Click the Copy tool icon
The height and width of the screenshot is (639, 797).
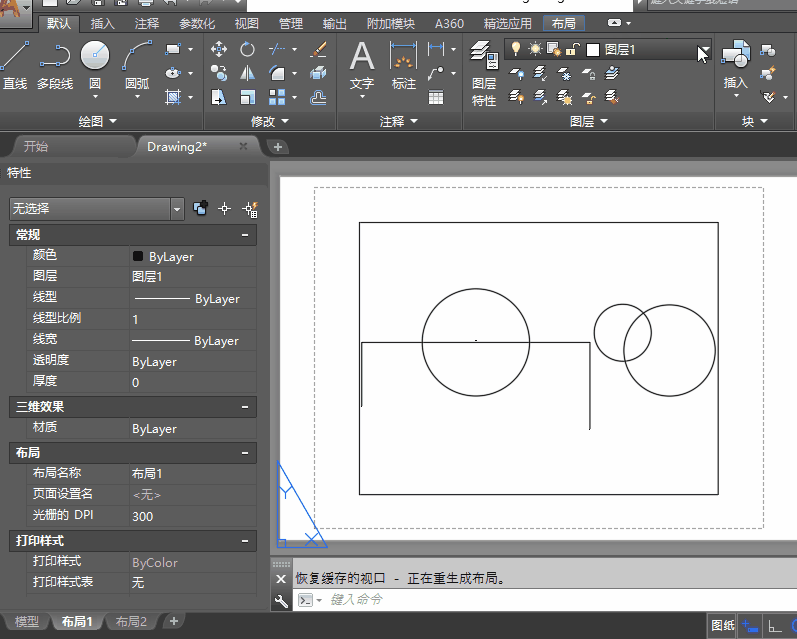(219, 73)
